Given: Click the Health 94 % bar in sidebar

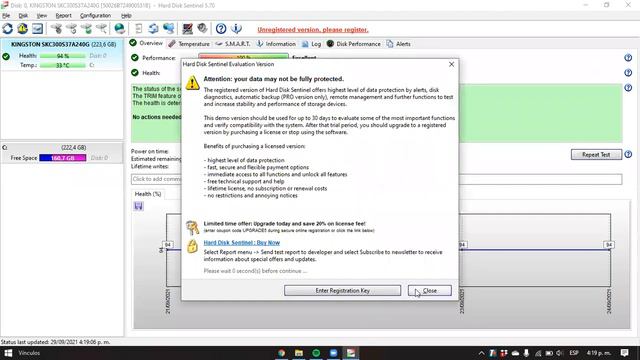Looking at the screenshot, I should 63,56.
